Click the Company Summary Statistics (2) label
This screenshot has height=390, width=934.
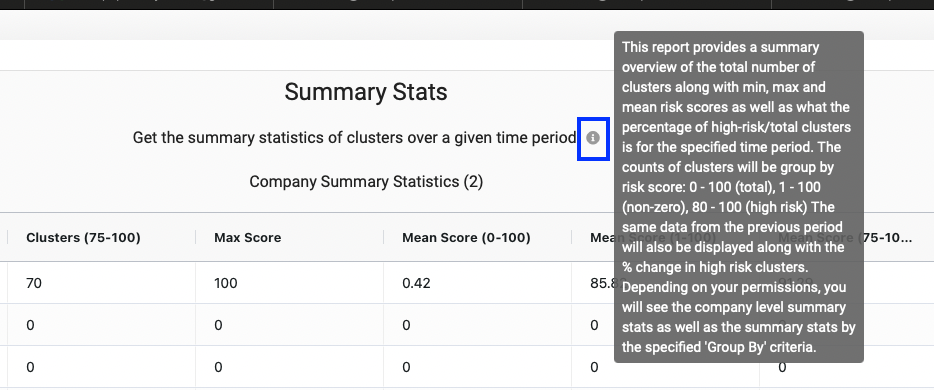[366, 182]
